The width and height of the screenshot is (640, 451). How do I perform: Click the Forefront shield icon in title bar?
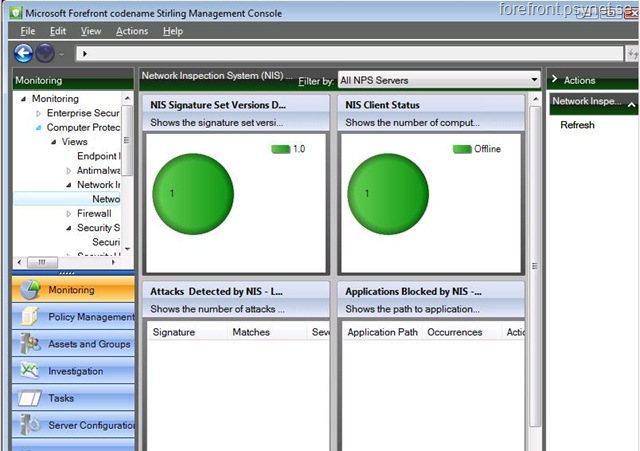(x=11, y=13)
